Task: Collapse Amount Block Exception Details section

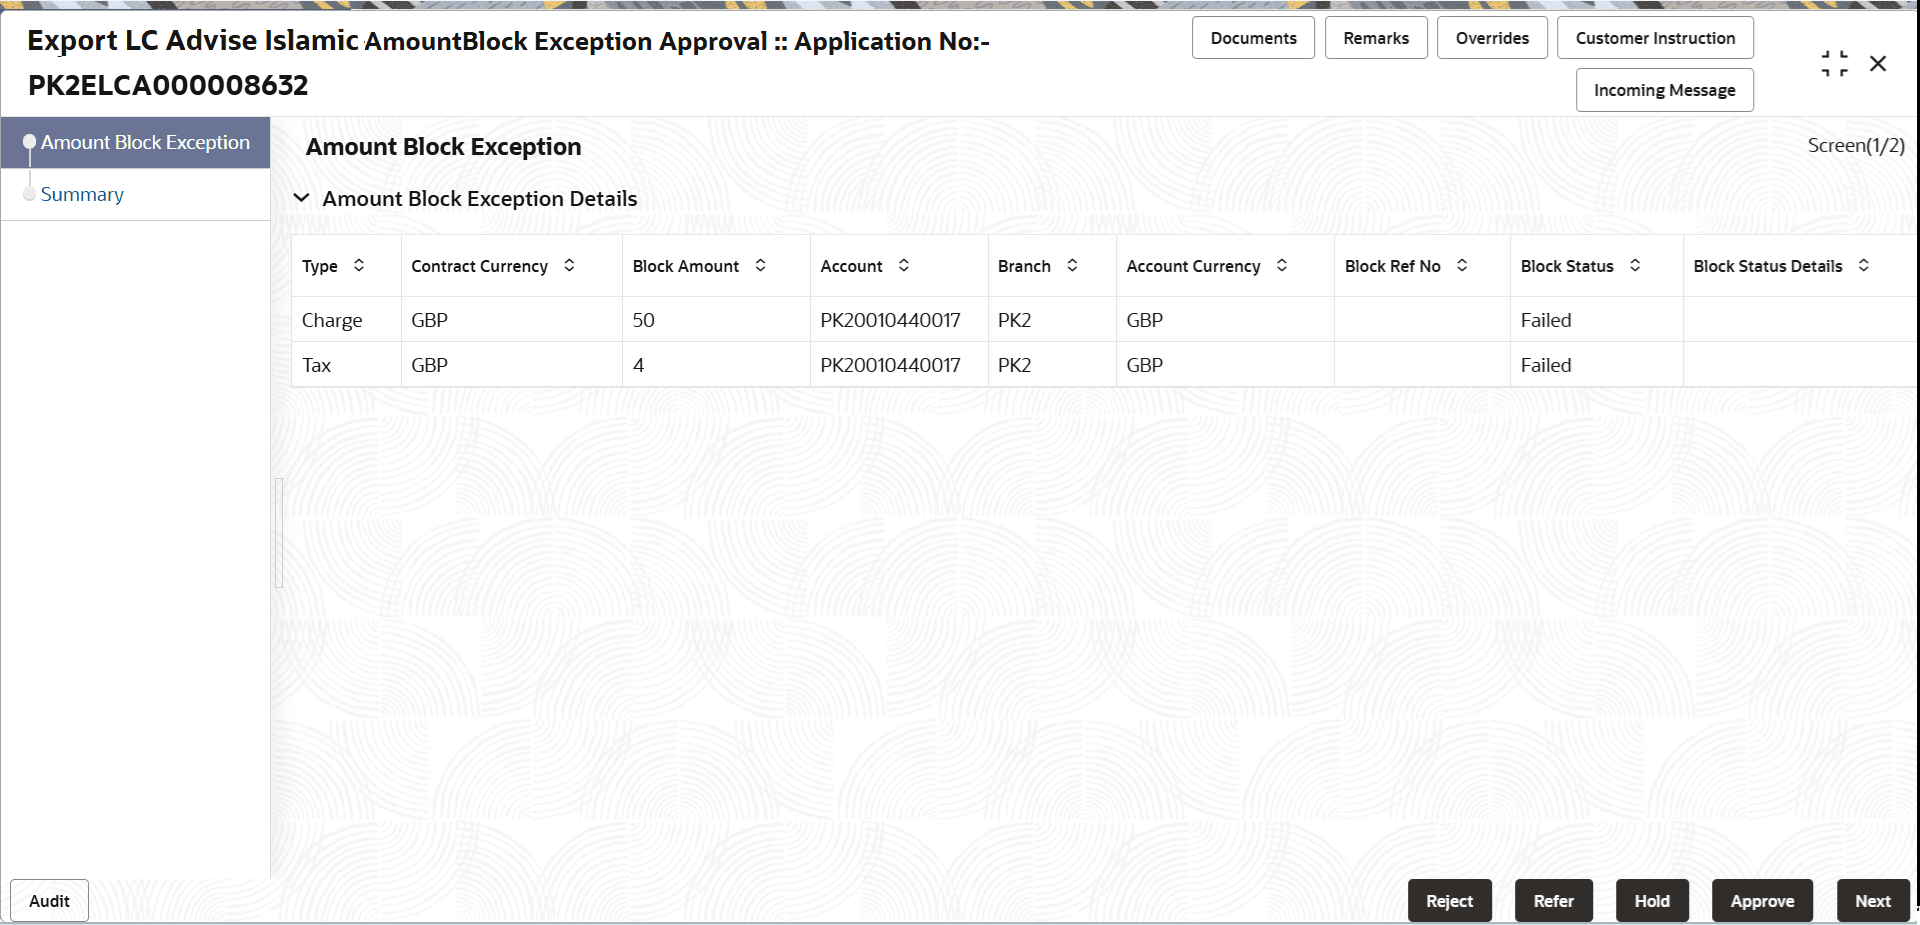Action: tap(301, 198)
